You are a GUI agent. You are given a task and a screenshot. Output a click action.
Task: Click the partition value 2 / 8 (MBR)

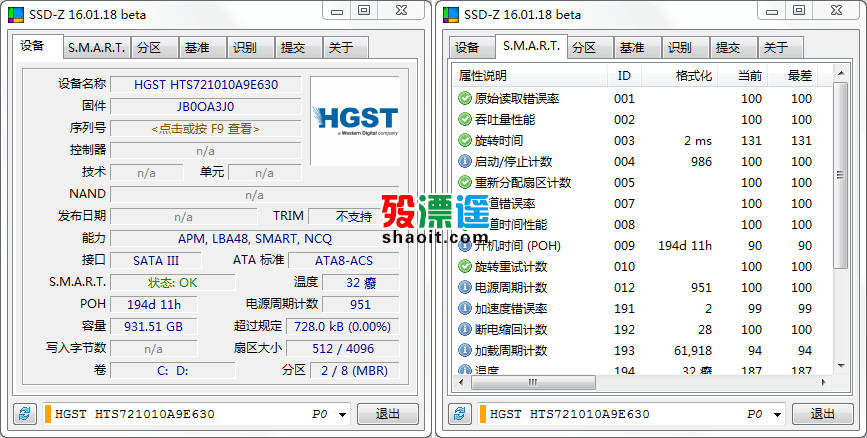(354, 371)
